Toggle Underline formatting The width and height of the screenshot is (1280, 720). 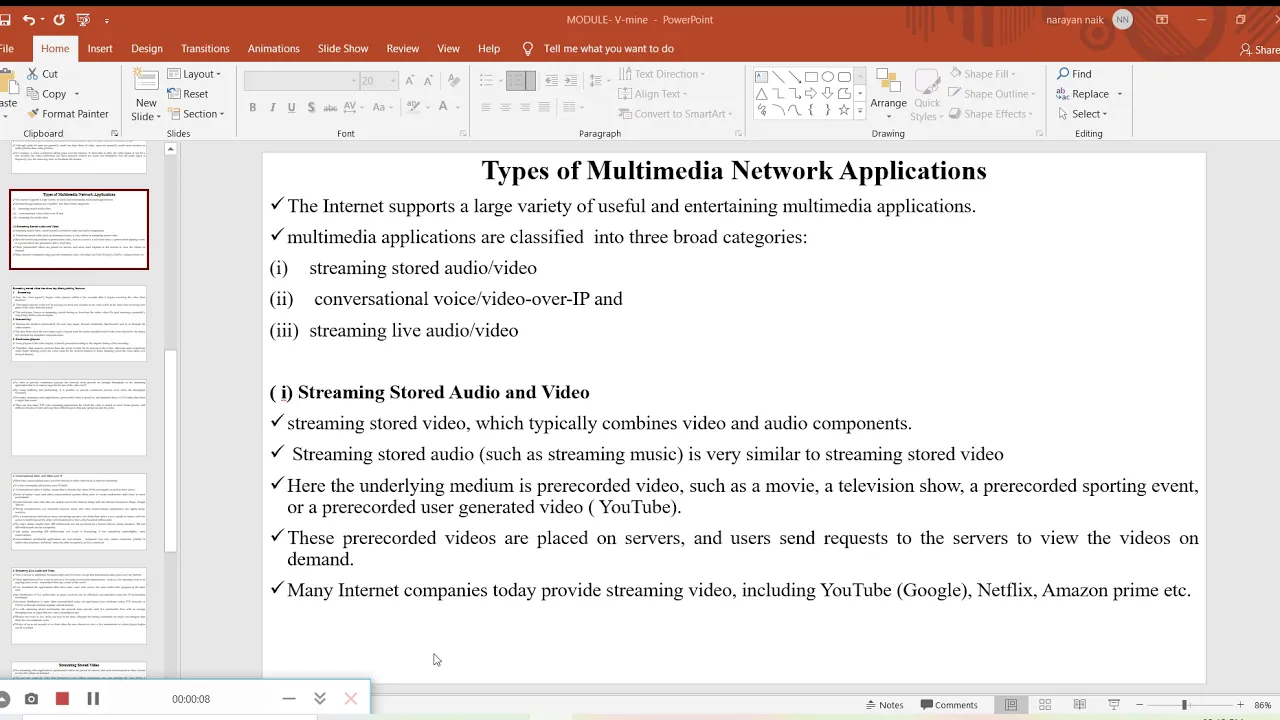tap(291, 107)
